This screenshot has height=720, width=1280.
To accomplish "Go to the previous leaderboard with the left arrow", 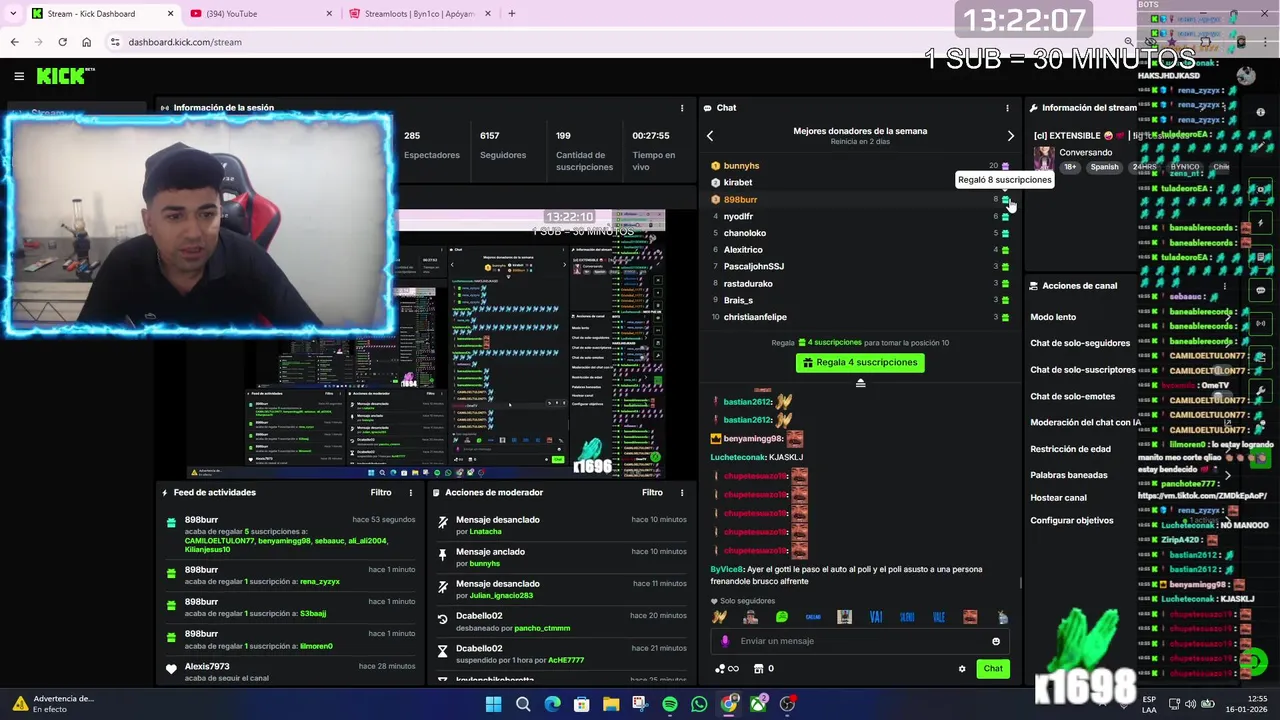I will point(710,136).
